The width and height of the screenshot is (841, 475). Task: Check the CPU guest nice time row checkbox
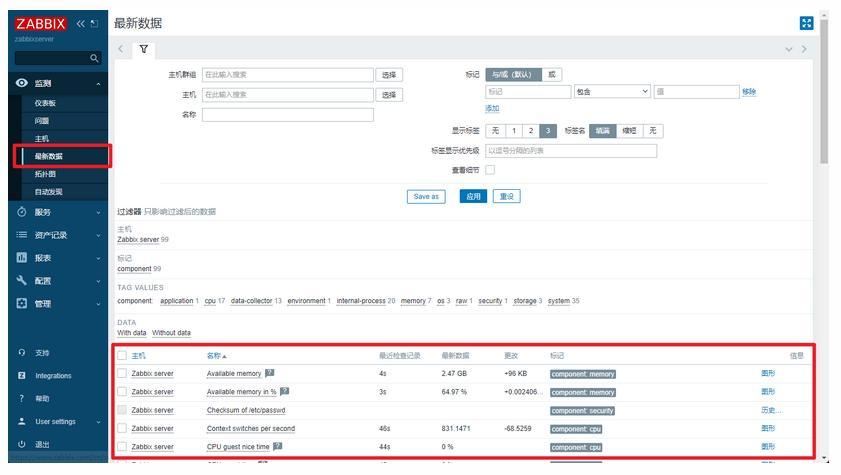click(x=122, y=446)
